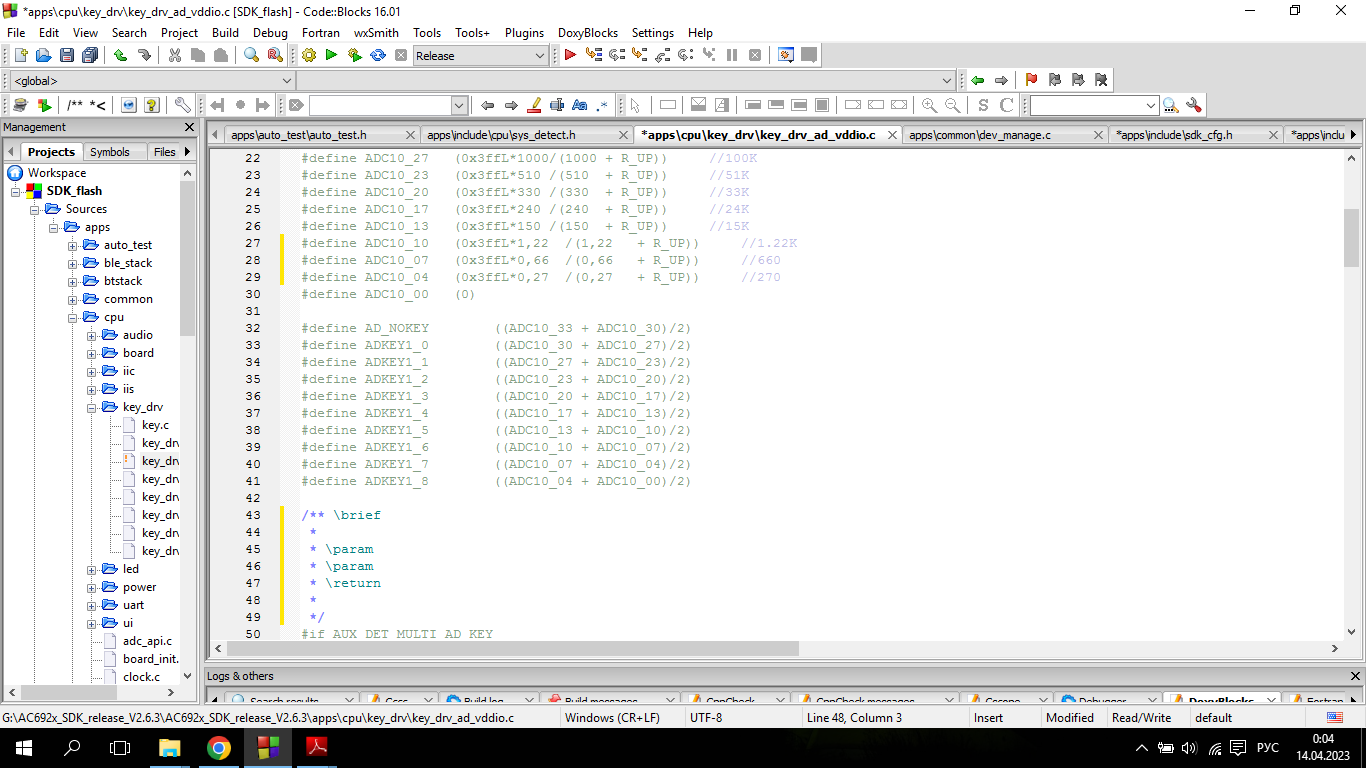Click the volume icon in system tray
Viewport: 1366px width, 768px height.
coord(1189,748)
